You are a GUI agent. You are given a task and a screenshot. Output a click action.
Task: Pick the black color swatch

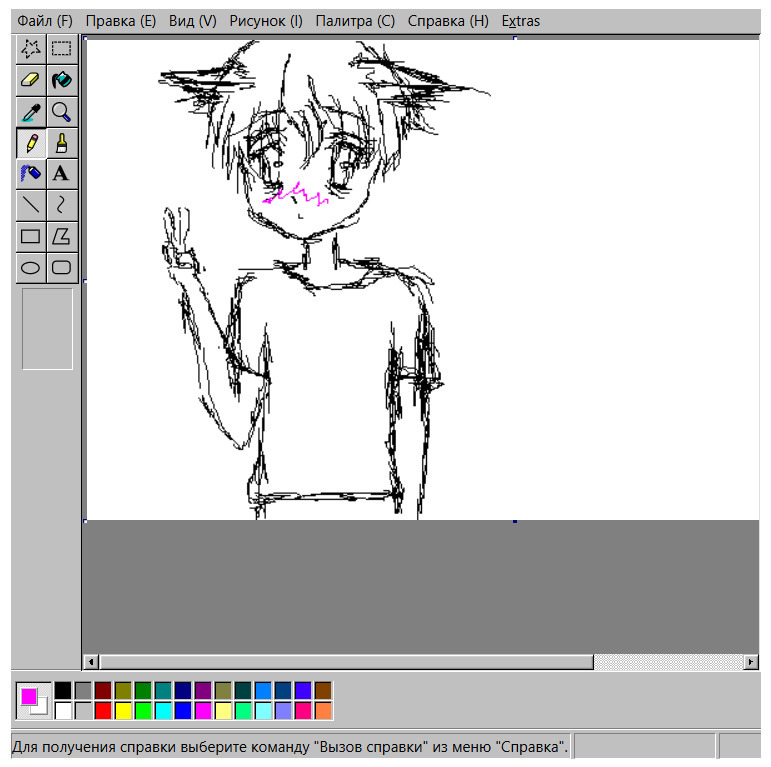coord(63,690)
